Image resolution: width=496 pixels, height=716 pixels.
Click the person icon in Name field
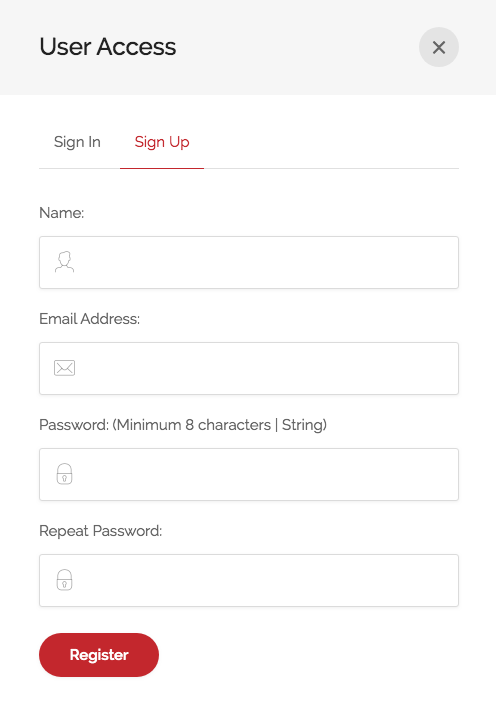64,262
